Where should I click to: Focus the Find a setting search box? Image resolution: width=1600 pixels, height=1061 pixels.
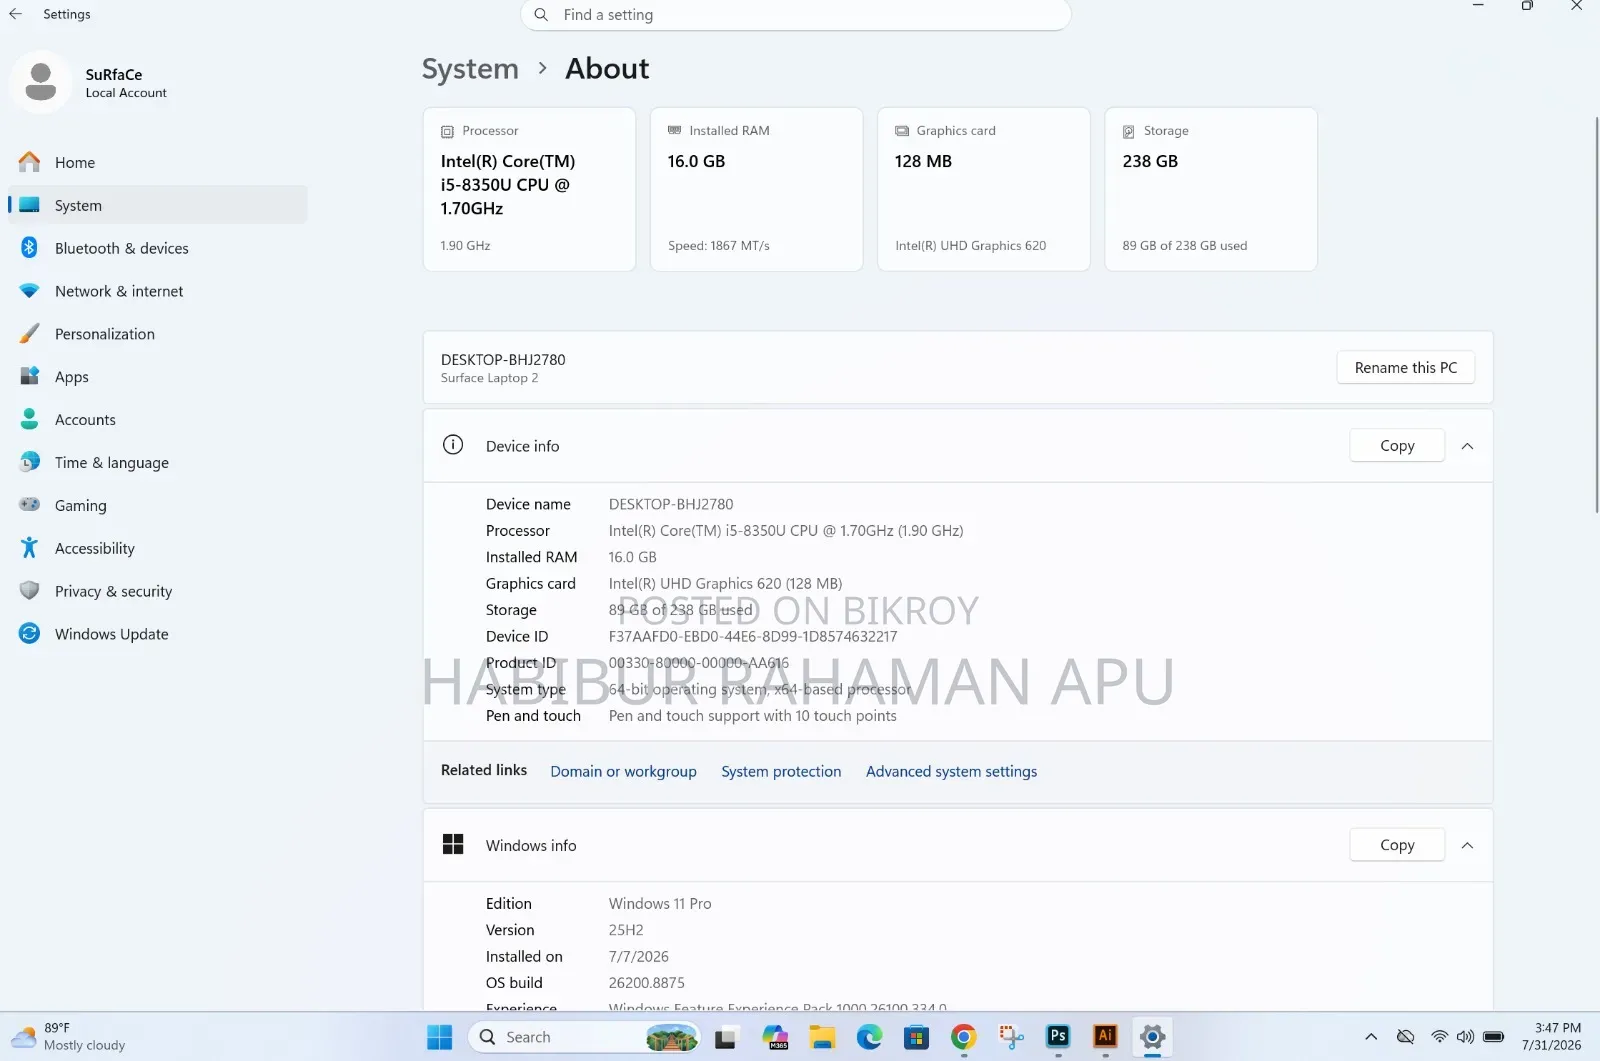[796, 15]
